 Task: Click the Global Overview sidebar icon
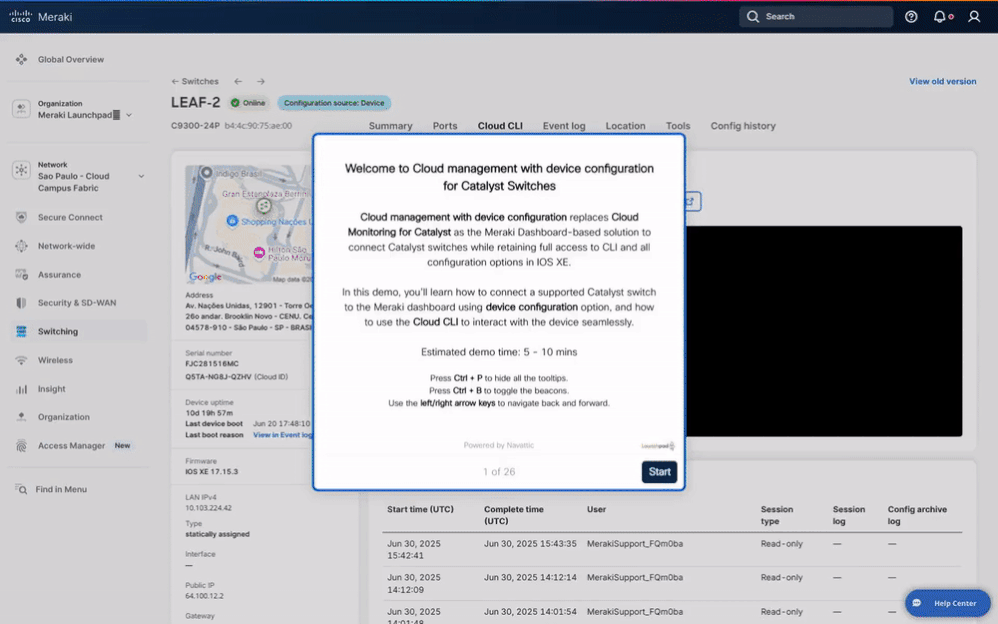21,60
